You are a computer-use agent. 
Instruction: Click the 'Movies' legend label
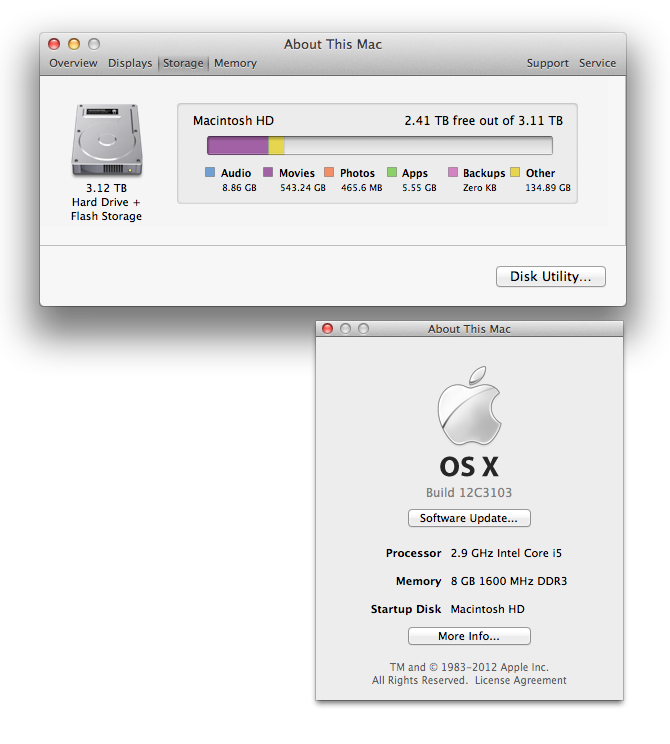click(x=297, y=173)
